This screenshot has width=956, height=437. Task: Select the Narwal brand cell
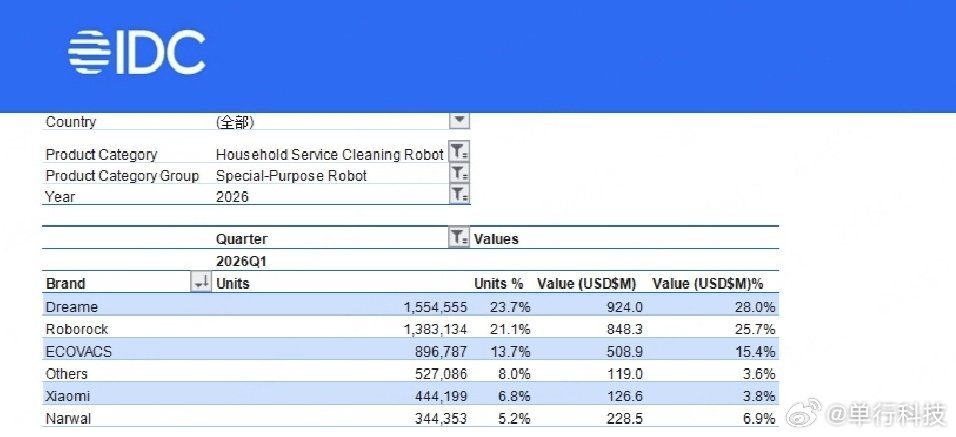point(68,419)
